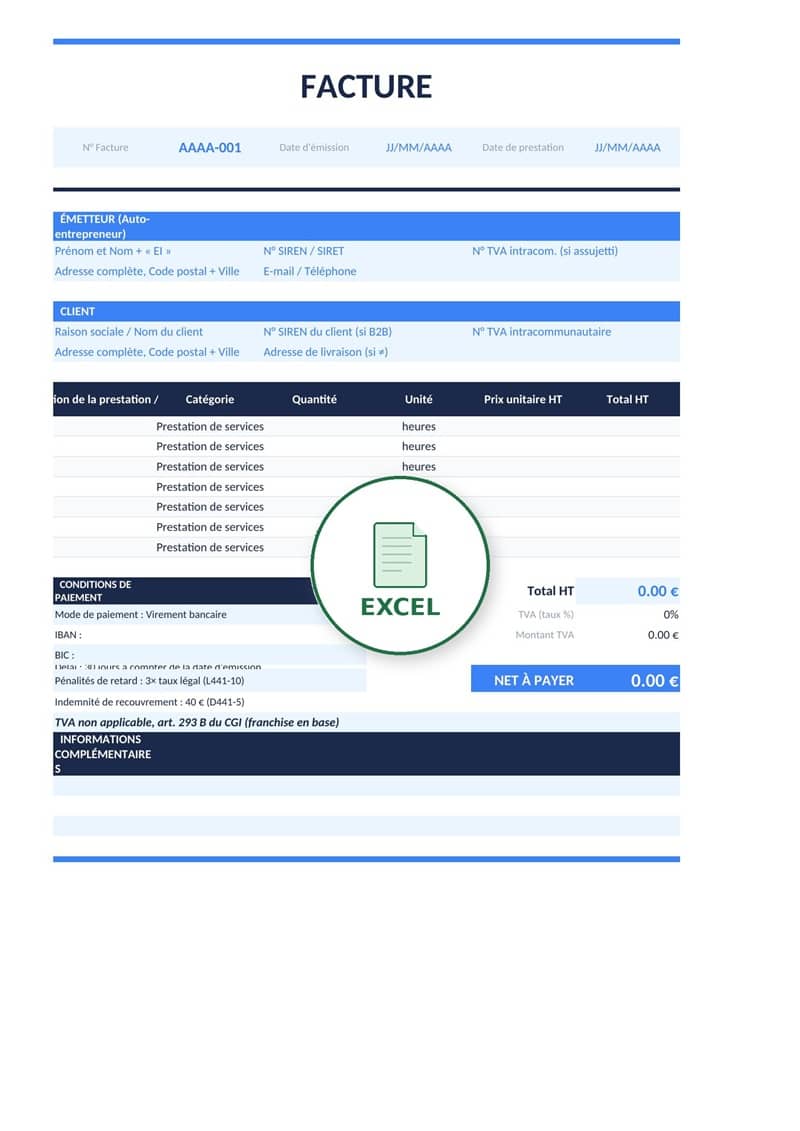This screenshot has height=1131, width=800.
Task: Select the 0.00 € Montant TVA value
Action: (x=663, y=635)
